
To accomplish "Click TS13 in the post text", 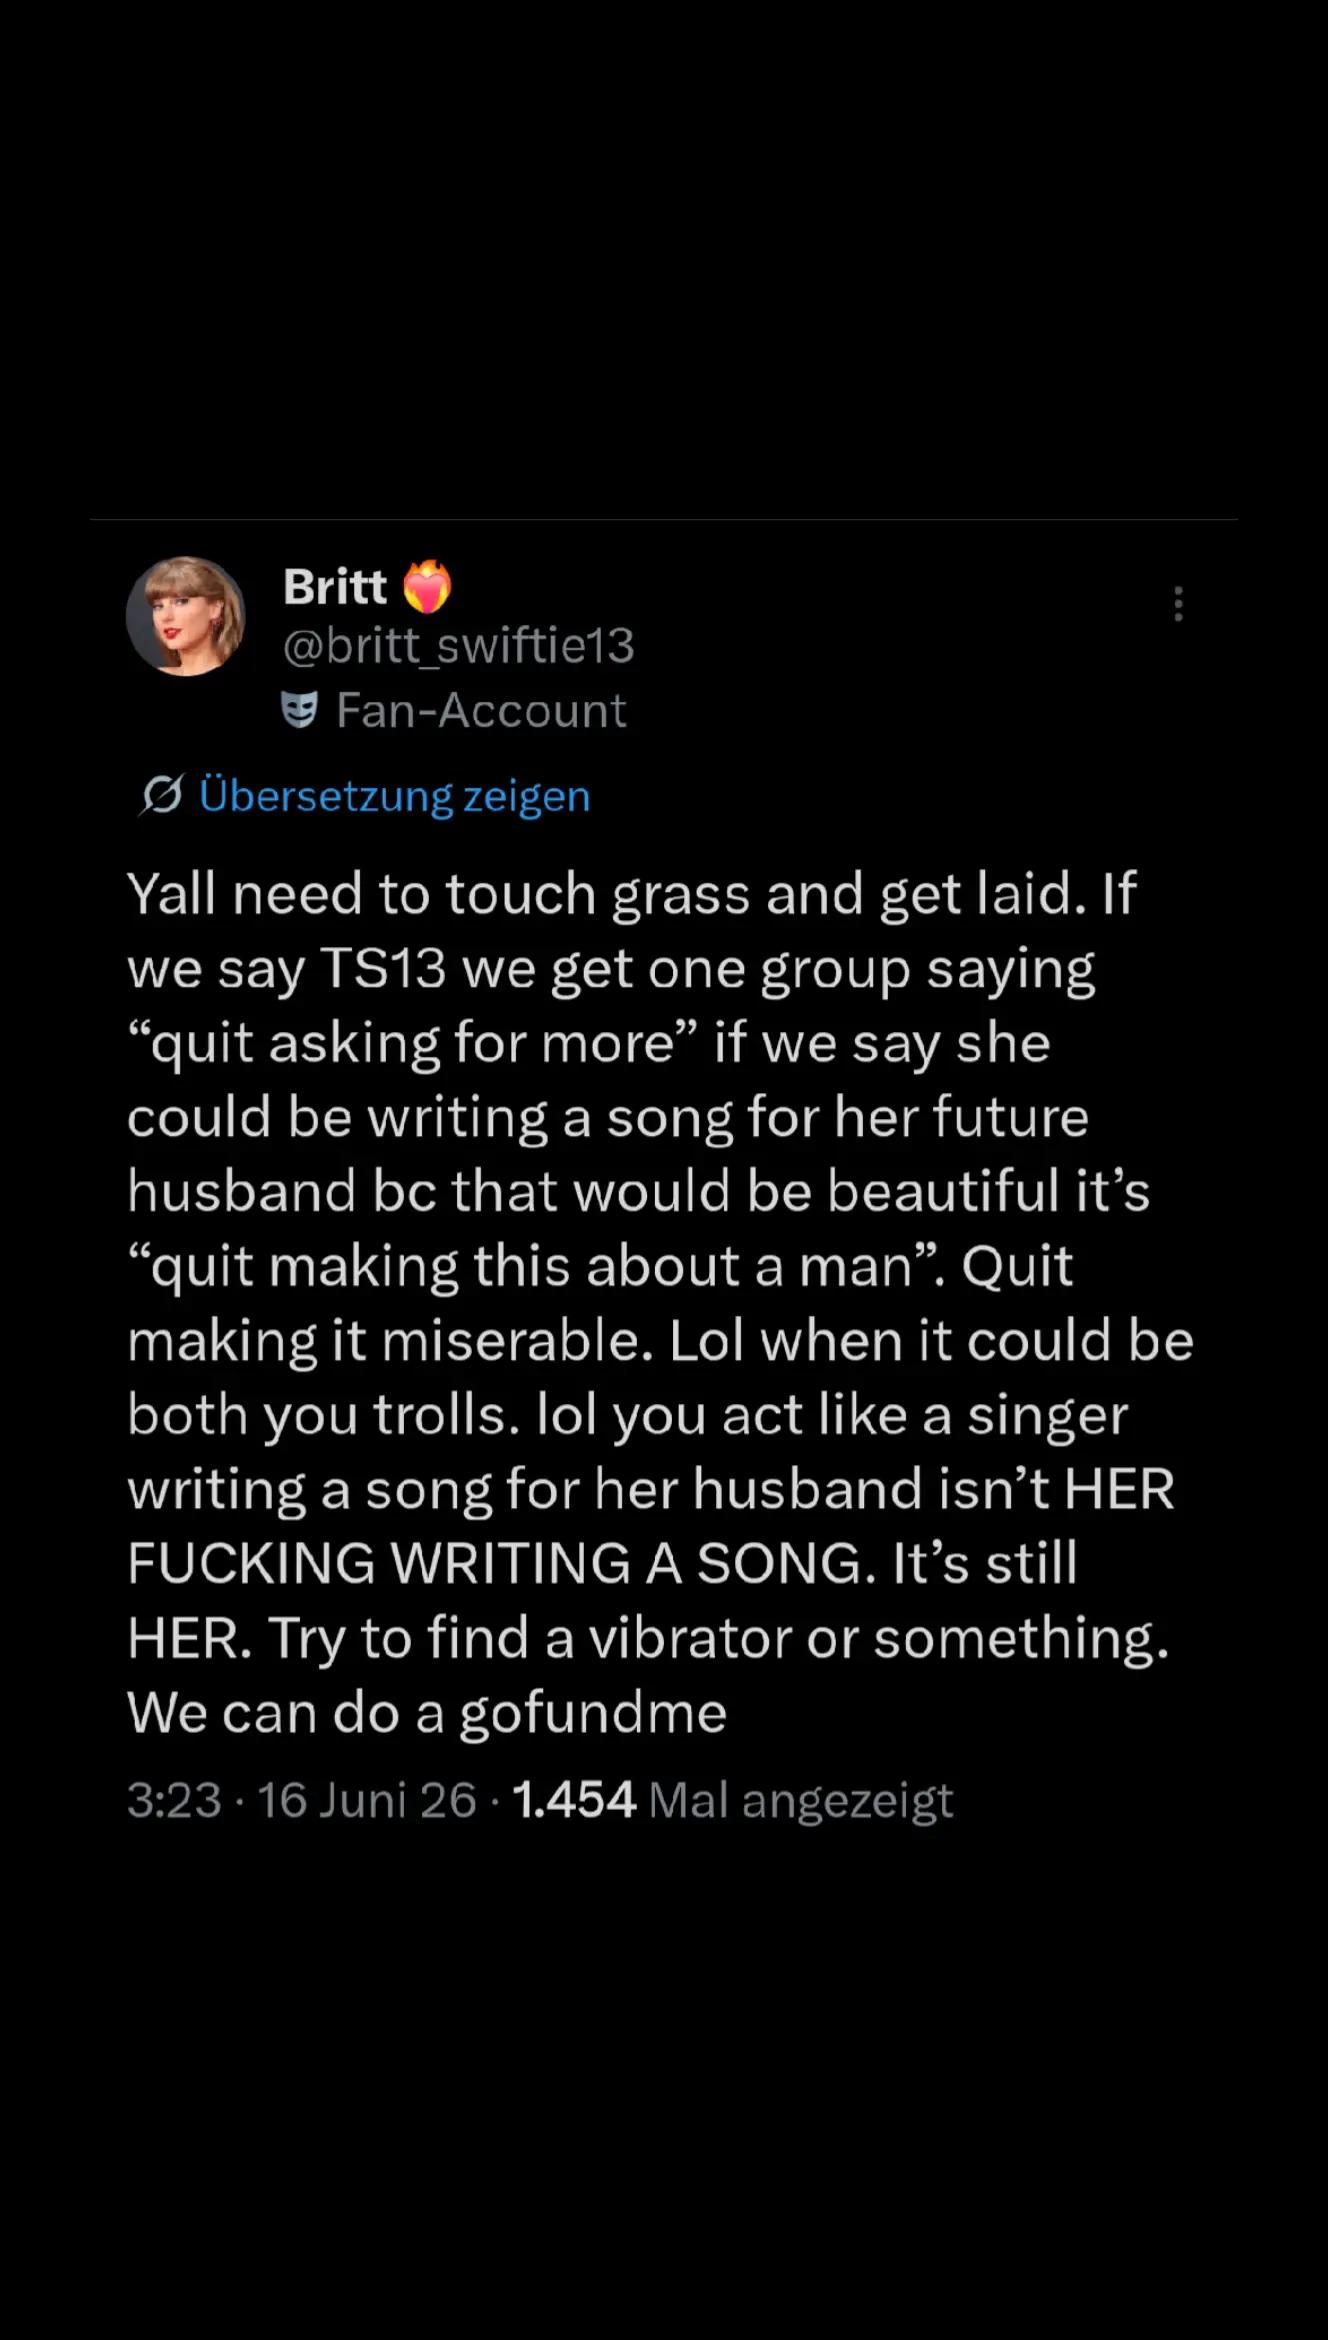I will coord(383,969).
